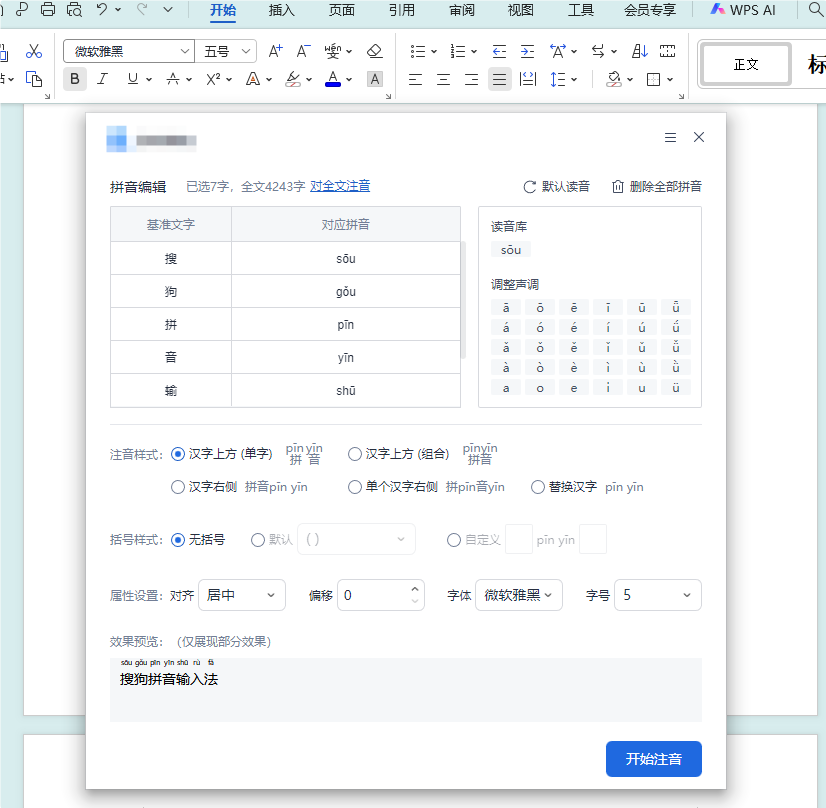This screenshot has width=826, height=808.
Task: Select 默认 bracket style radio
Action: [x=258, y=540]
